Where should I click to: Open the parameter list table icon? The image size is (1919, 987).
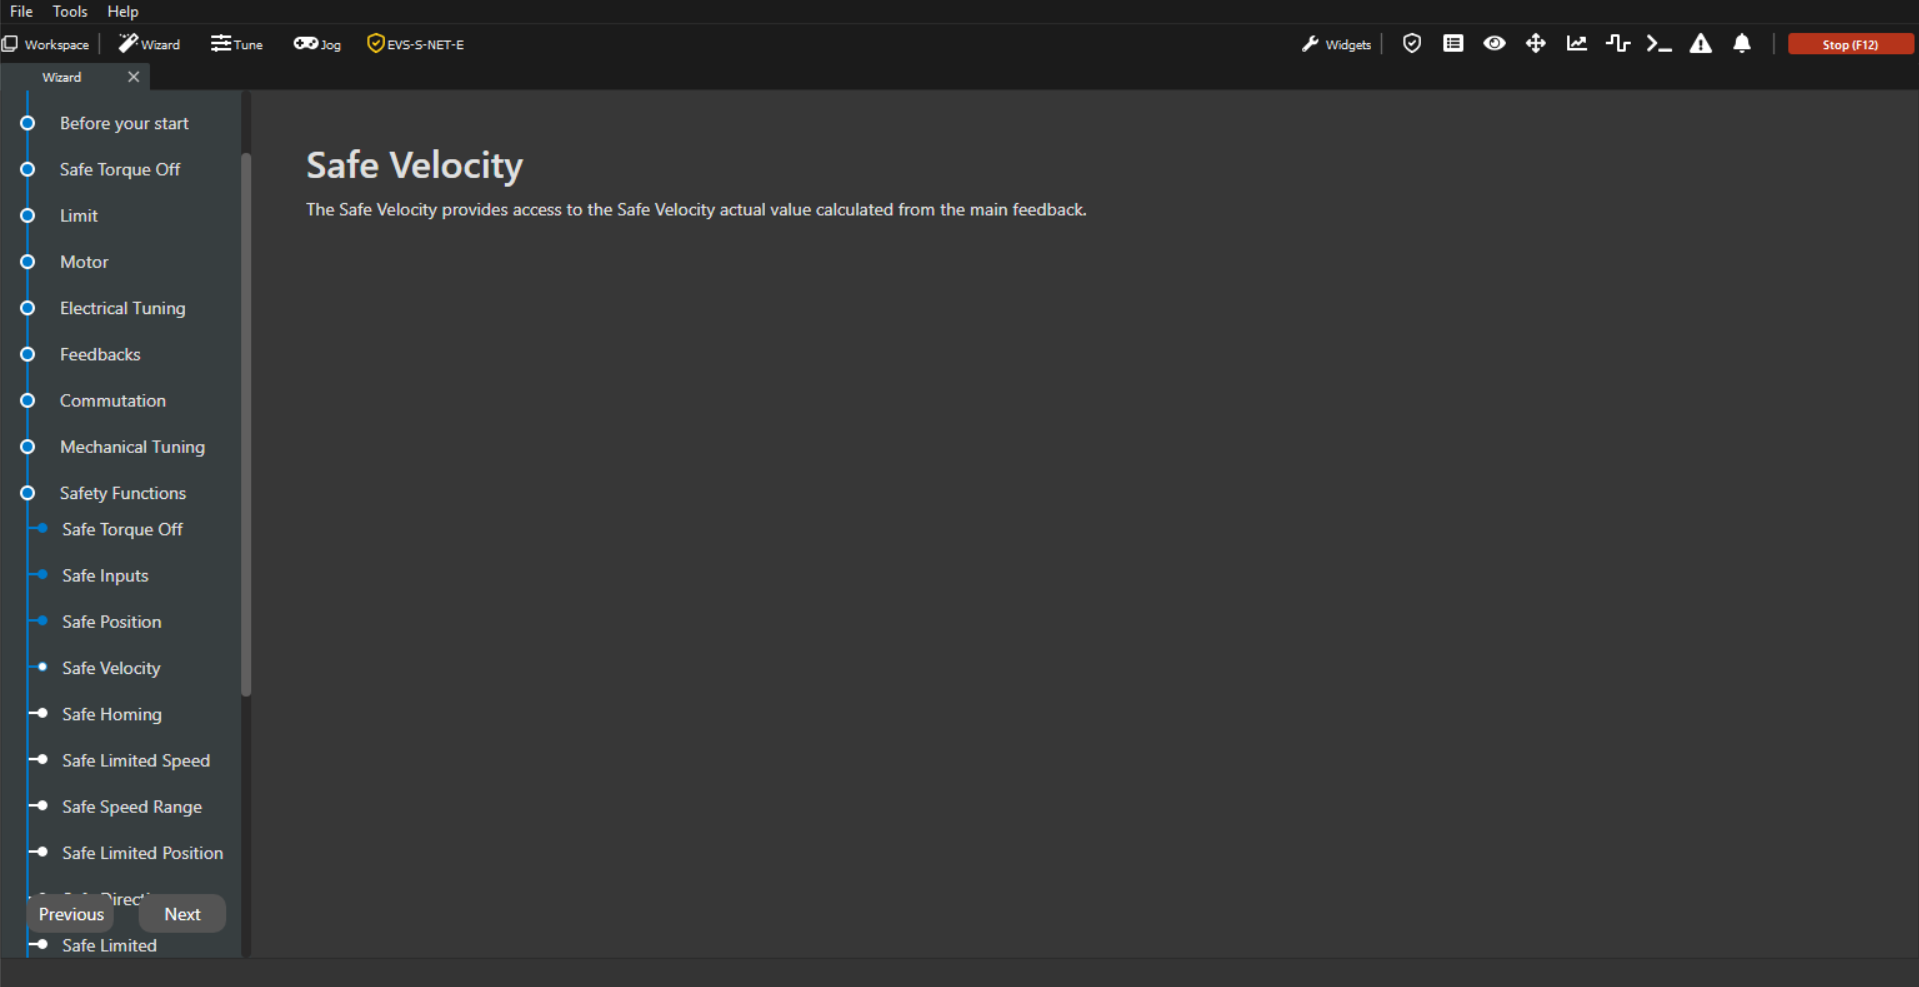(x=1453, y=44)
